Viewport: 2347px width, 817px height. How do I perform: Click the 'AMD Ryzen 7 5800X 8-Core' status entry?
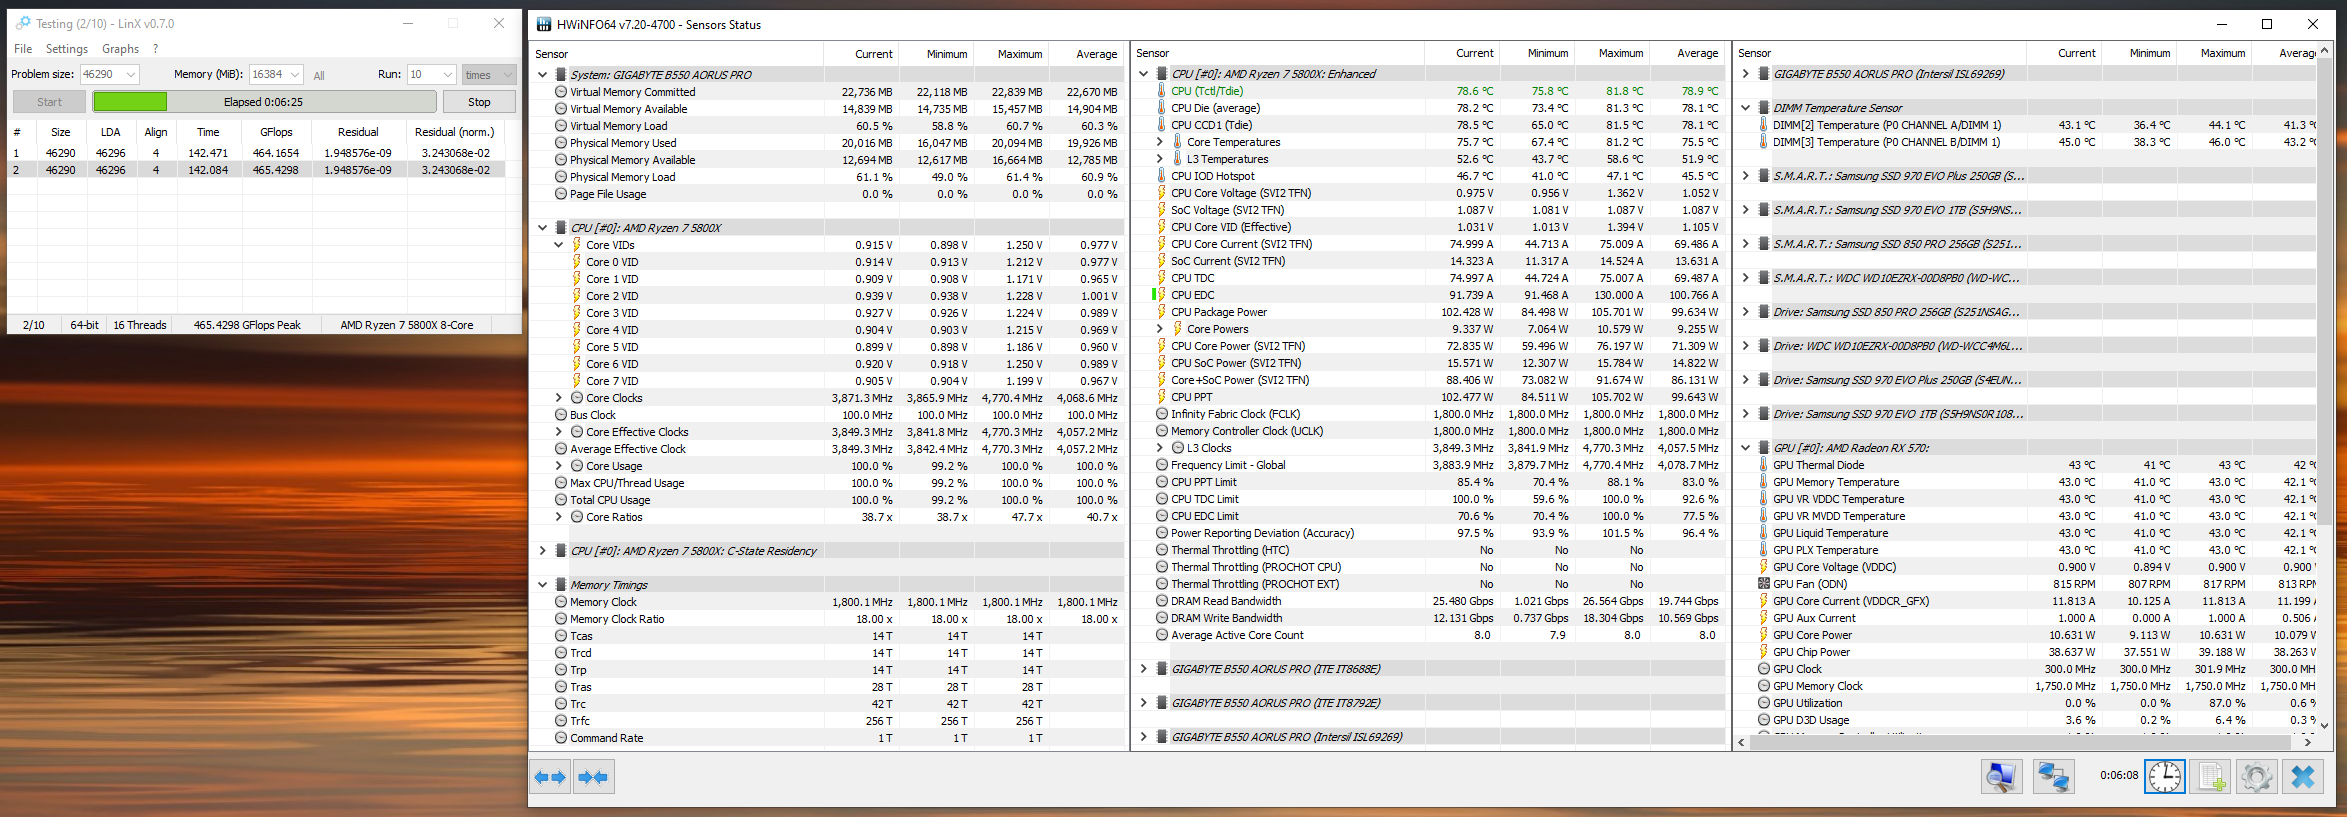point(407,325)
